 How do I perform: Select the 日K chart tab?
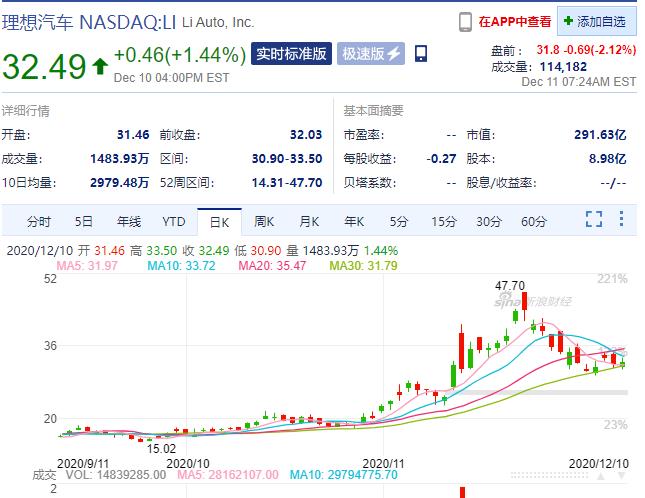(219, 222)
